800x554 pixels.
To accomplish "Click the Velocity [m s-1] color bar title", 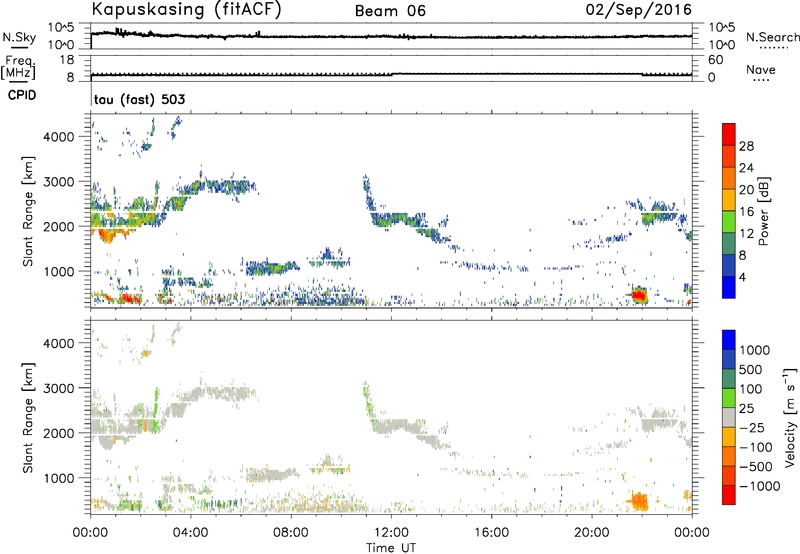I will point(790,417).
